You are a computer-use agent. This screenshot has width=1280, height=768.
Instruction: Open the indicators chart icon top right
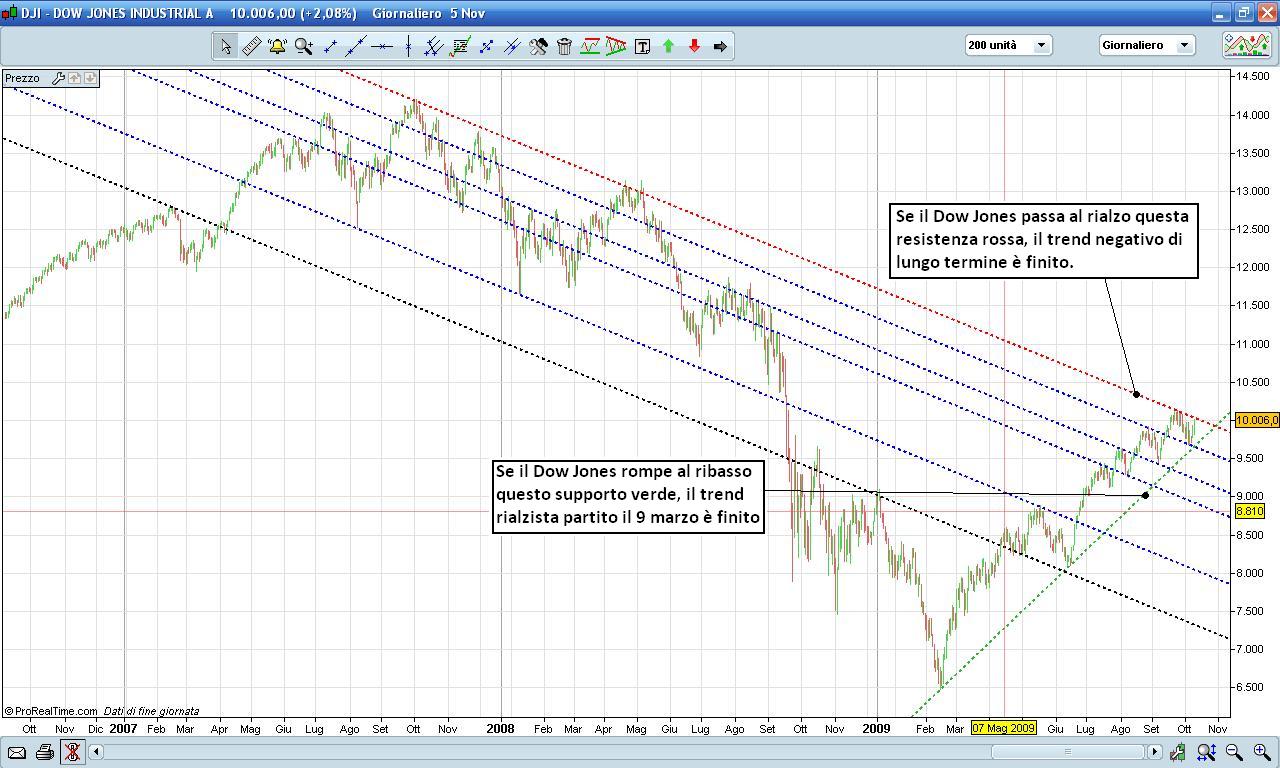point(1247,45)
